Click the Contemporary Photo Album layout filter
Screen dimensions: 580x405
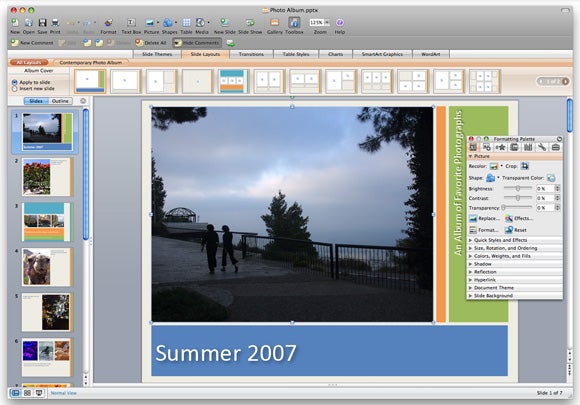tap(91, 63)
